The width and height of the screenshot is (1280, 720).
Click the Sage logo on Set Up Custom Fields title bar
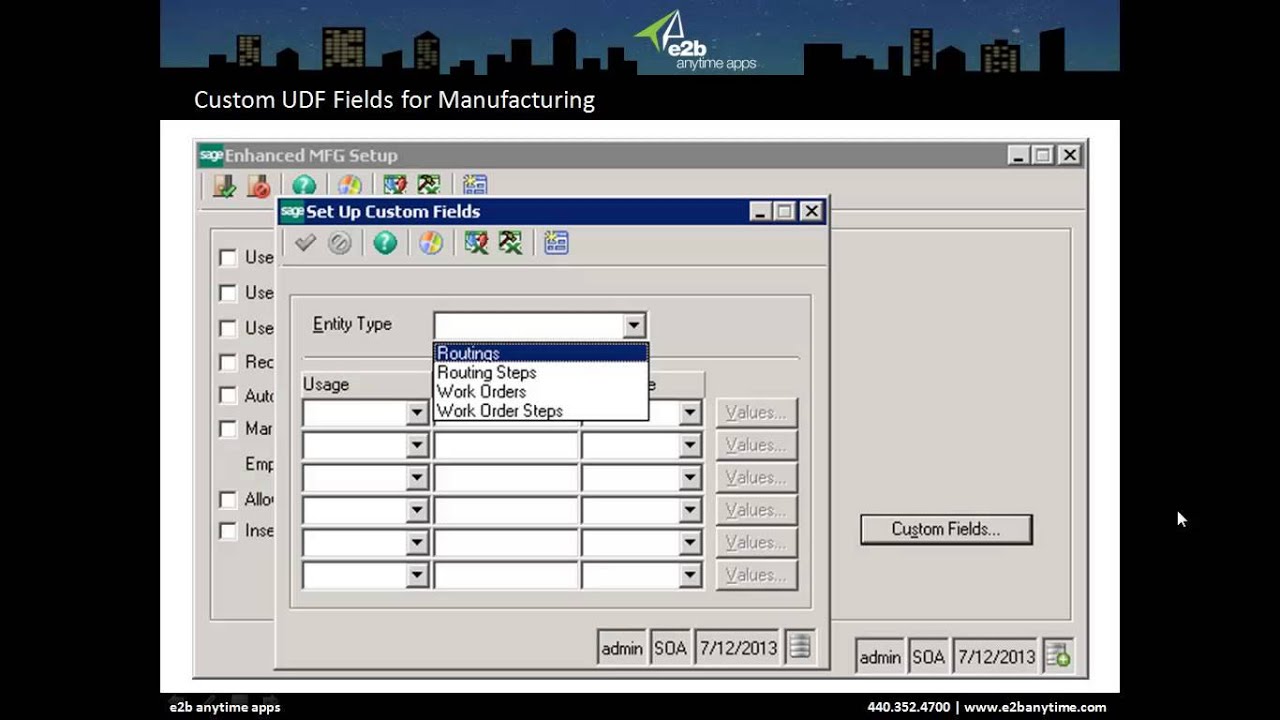tap(292, 211)
